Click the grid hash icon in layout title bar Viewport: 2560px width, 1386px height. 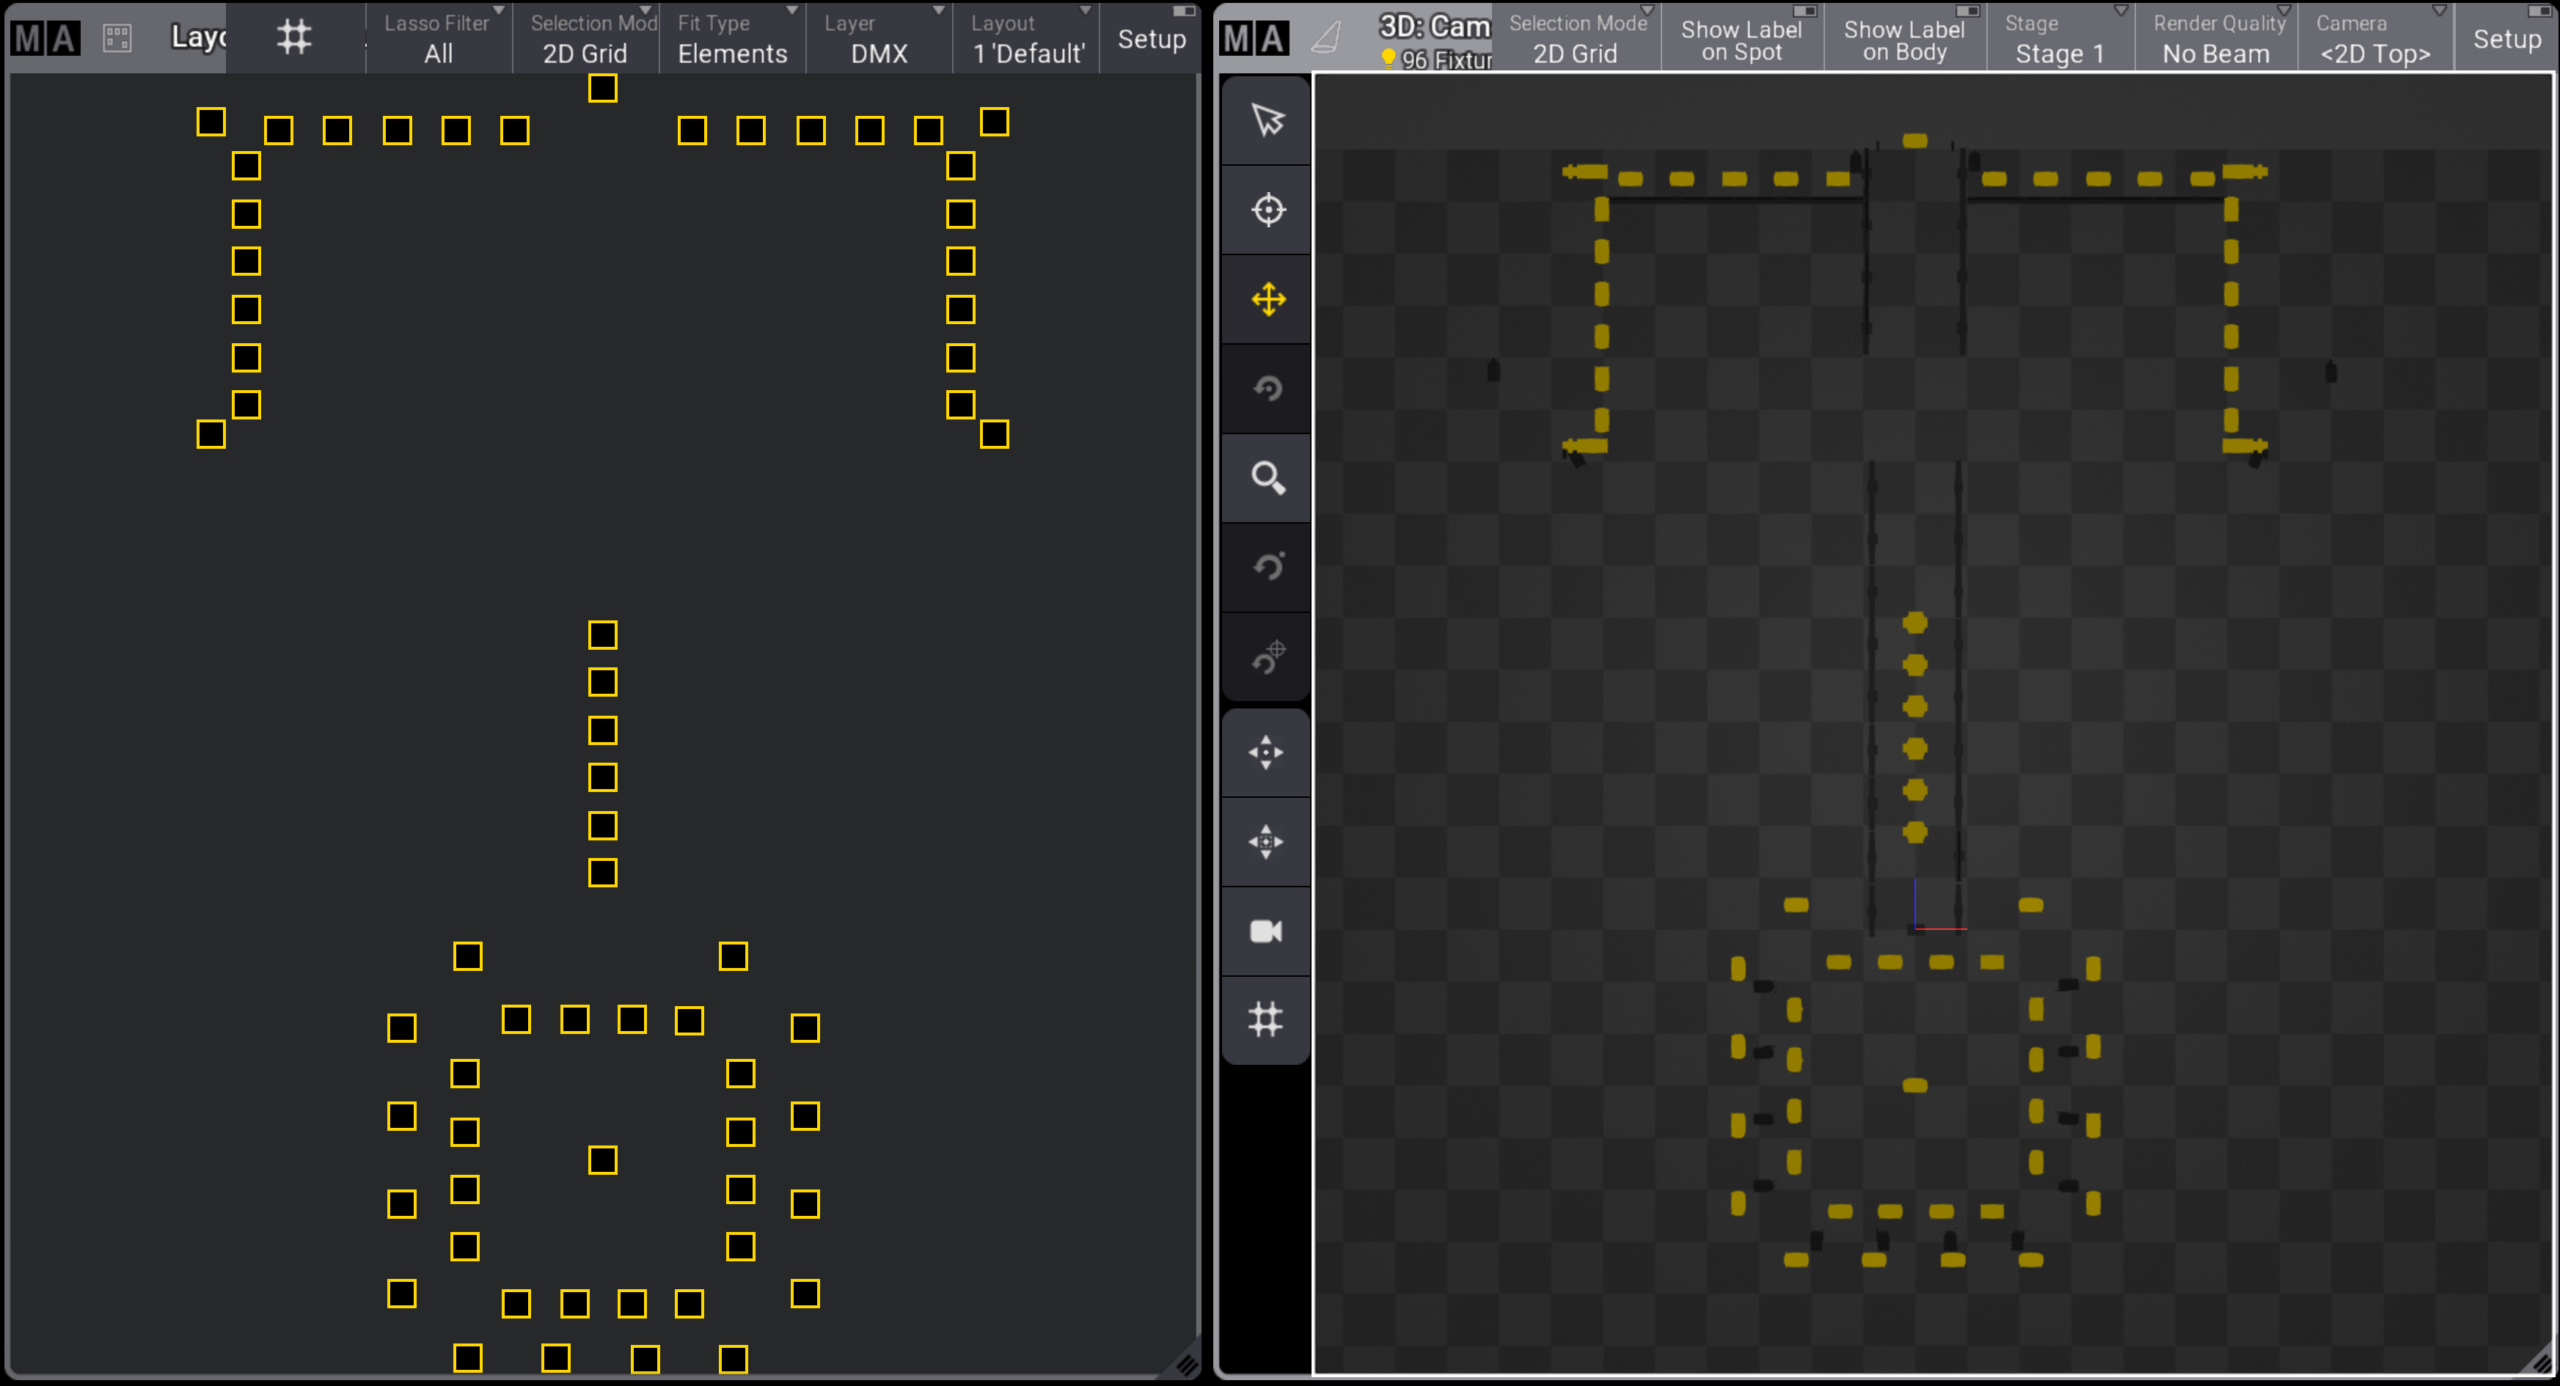(294, 38)
